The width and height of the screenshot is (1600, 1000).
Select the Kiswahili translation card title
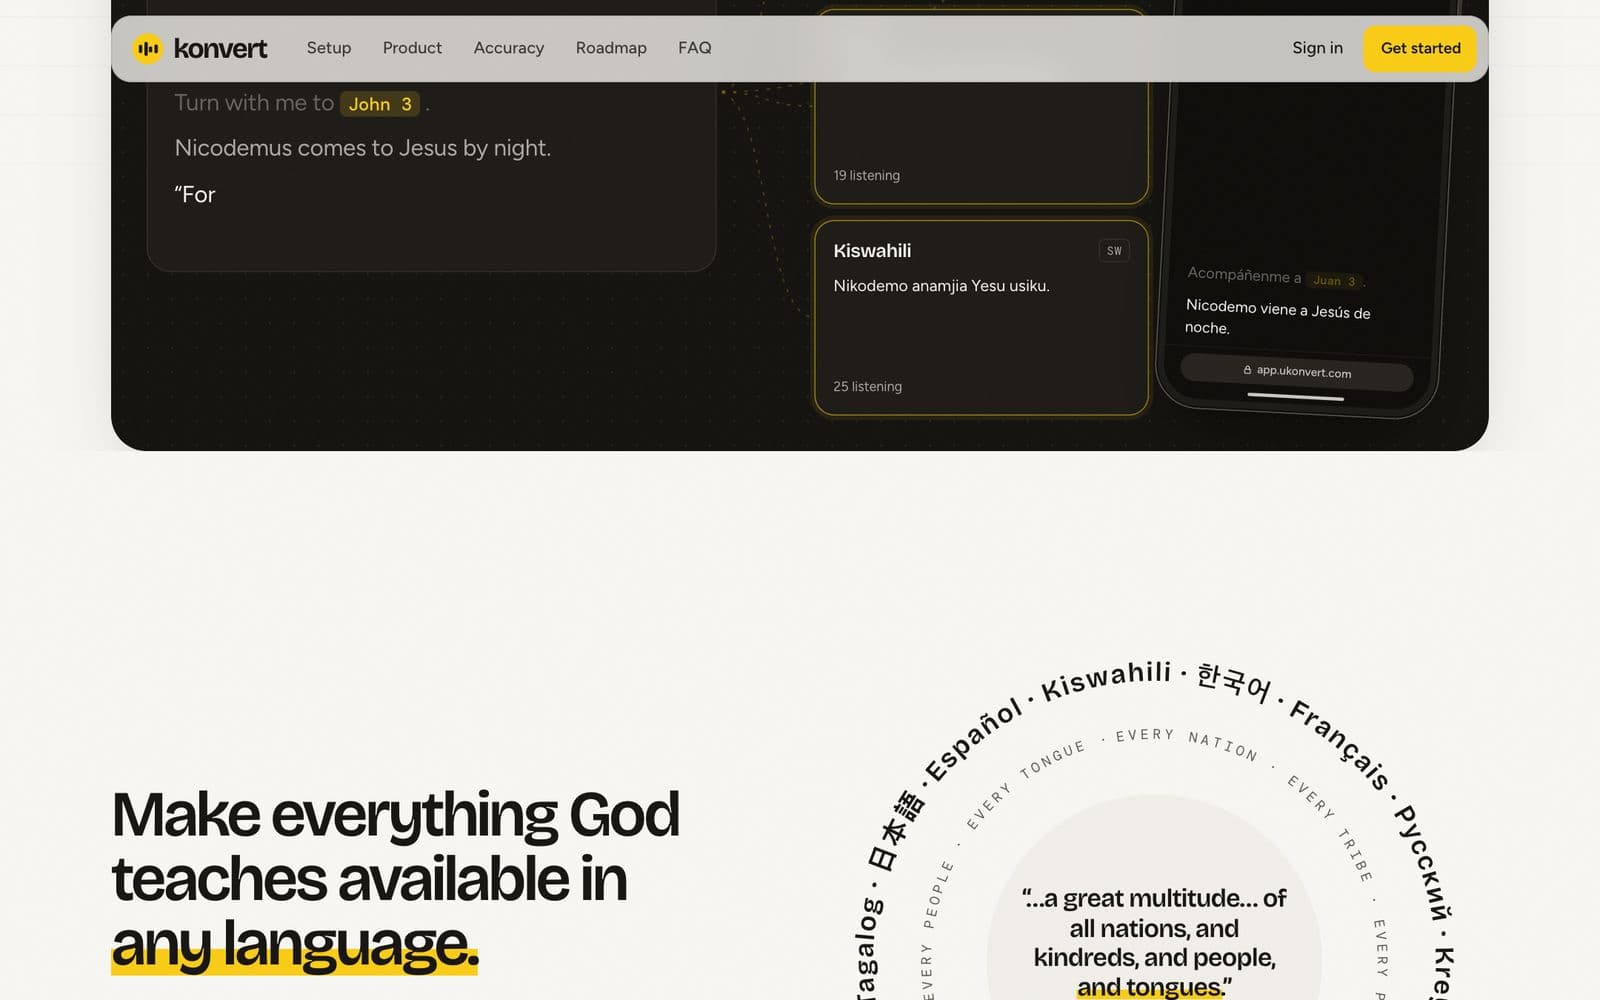coord(872,251)
